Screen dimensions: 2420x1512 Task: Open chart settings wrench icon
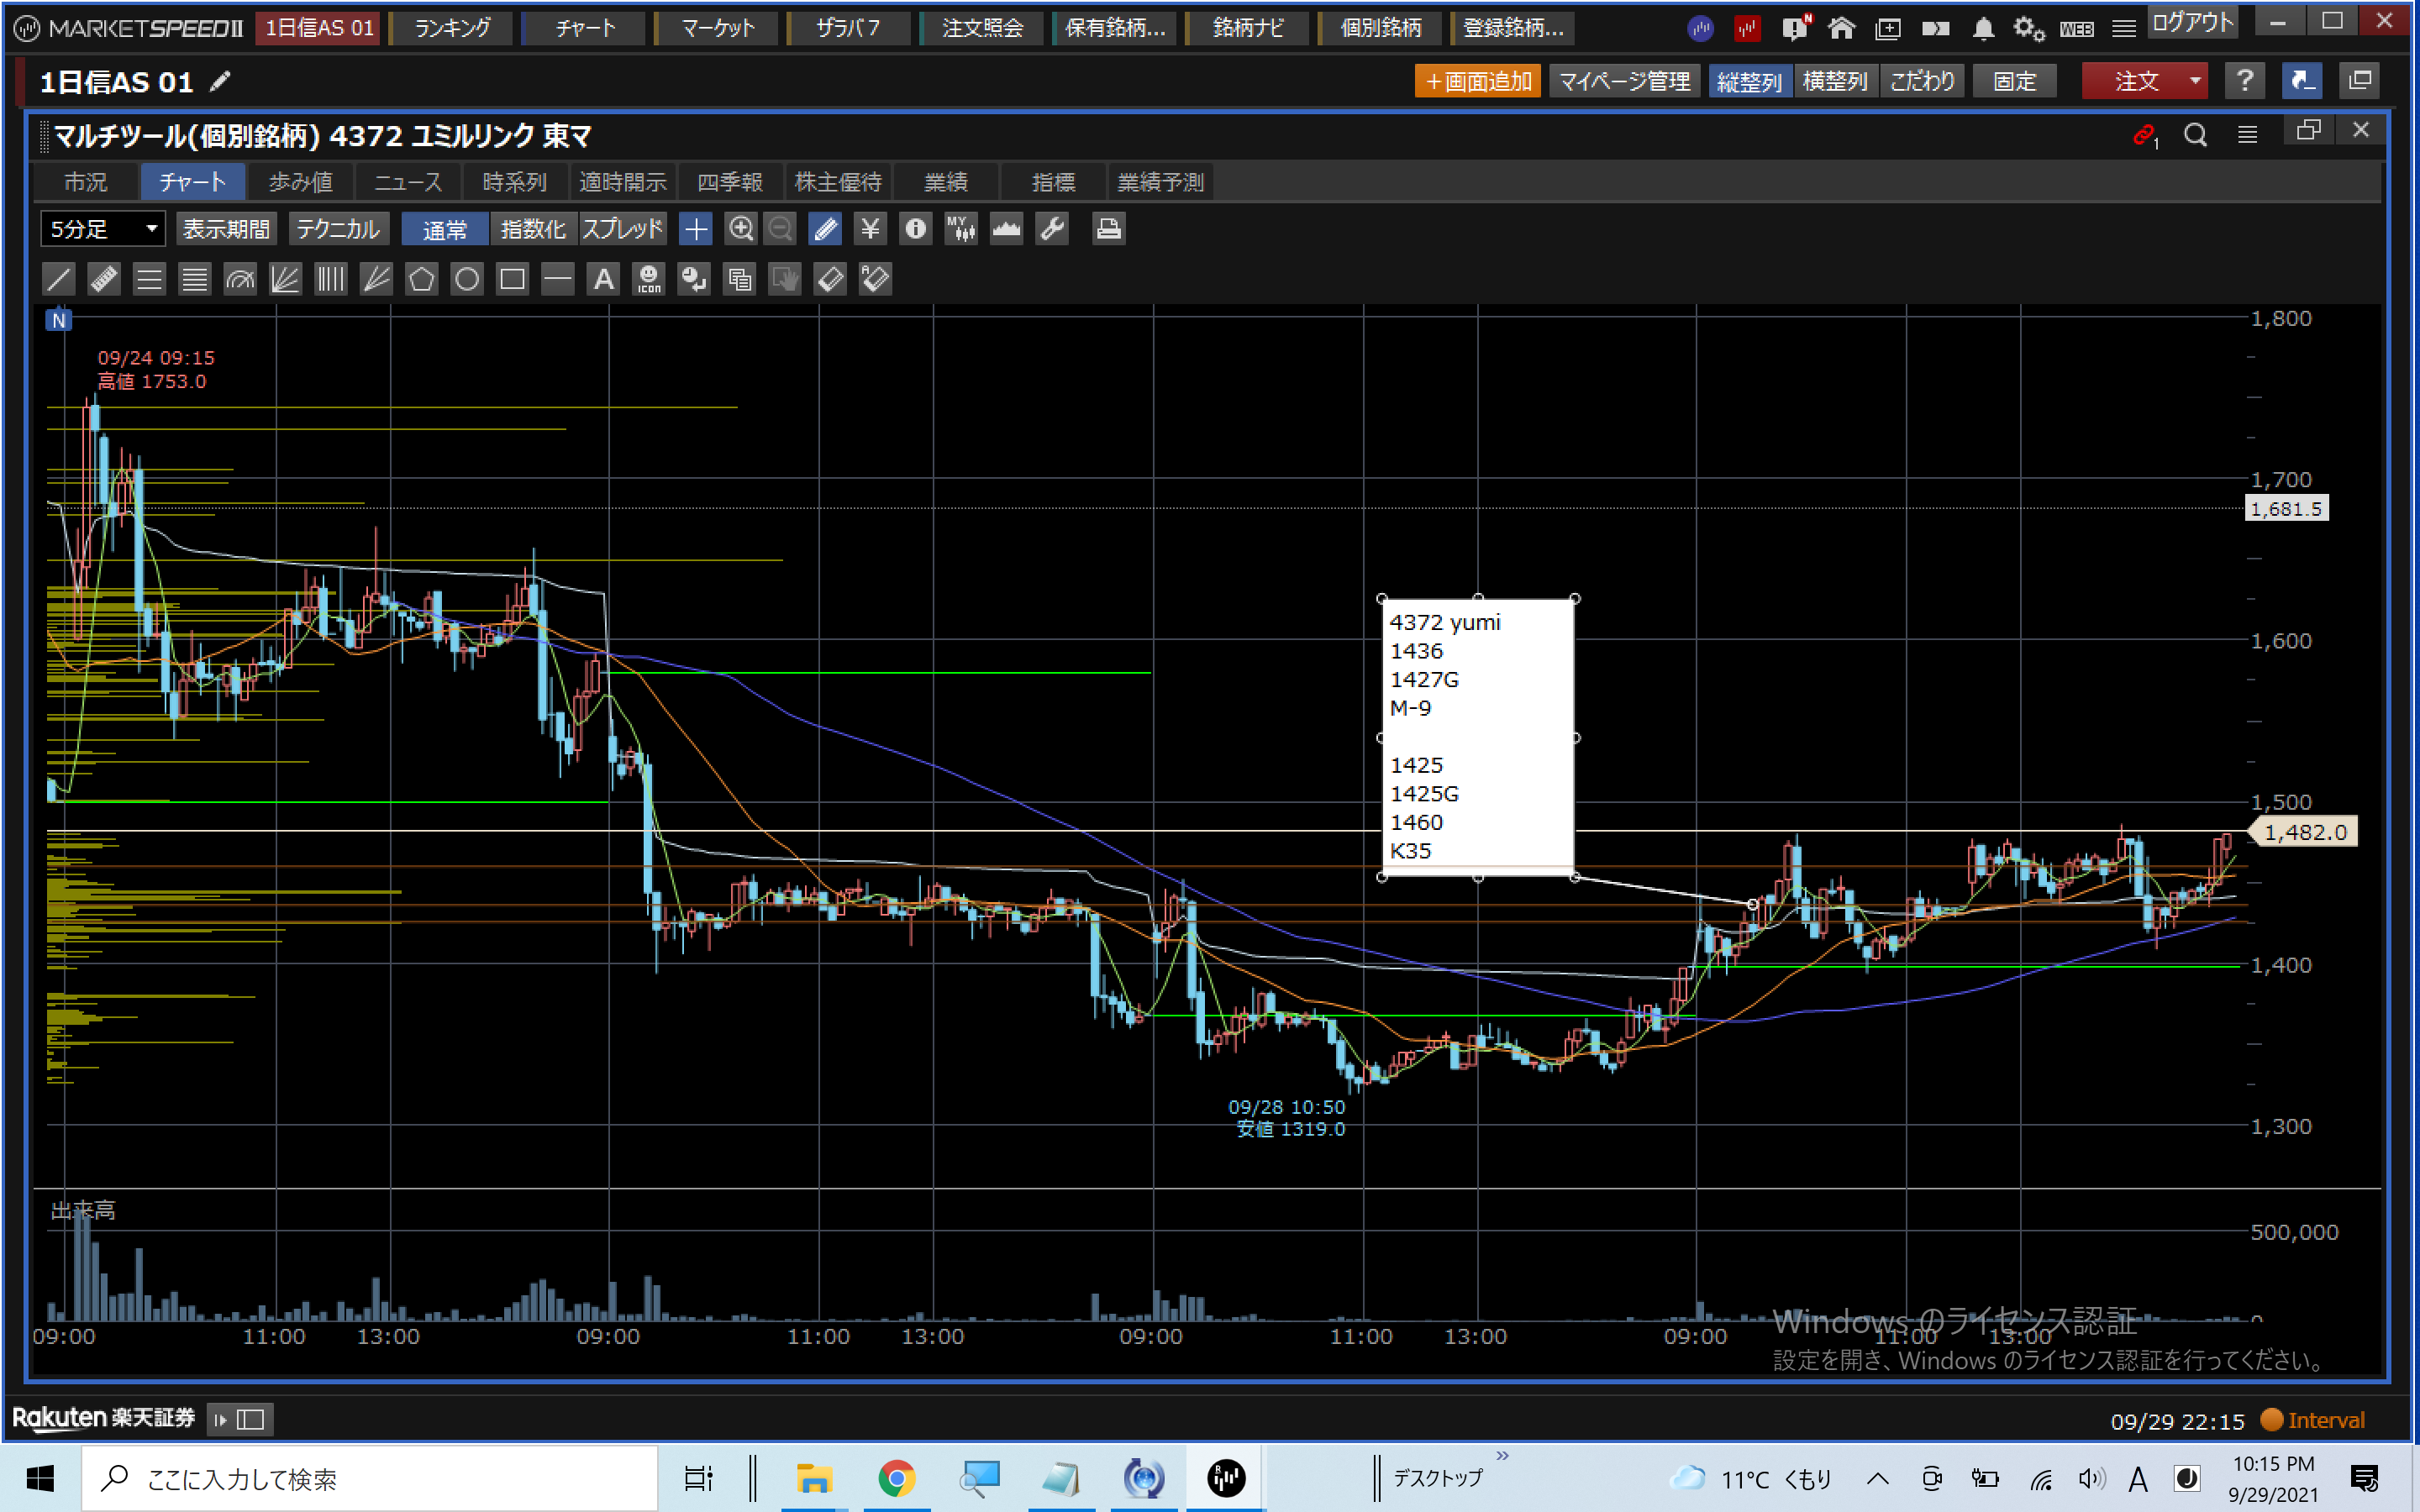[x=1052, y=229]
